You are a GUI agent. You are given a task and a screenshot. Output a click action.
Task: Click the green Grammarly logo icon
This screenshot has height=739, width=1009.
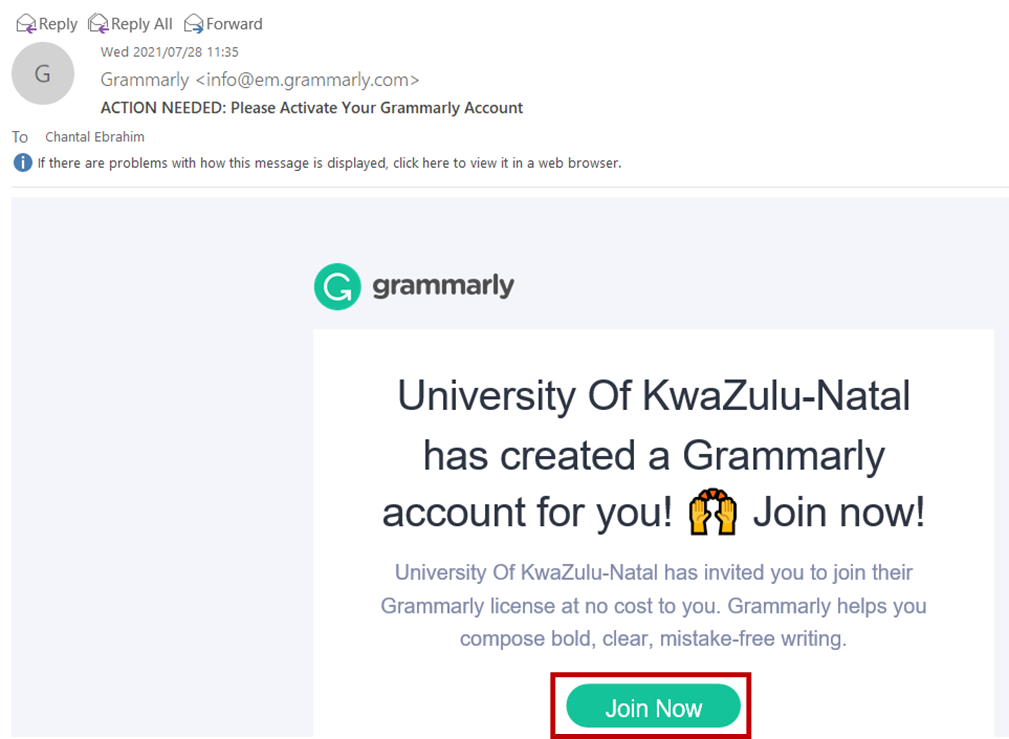click(x=337, y=287)
